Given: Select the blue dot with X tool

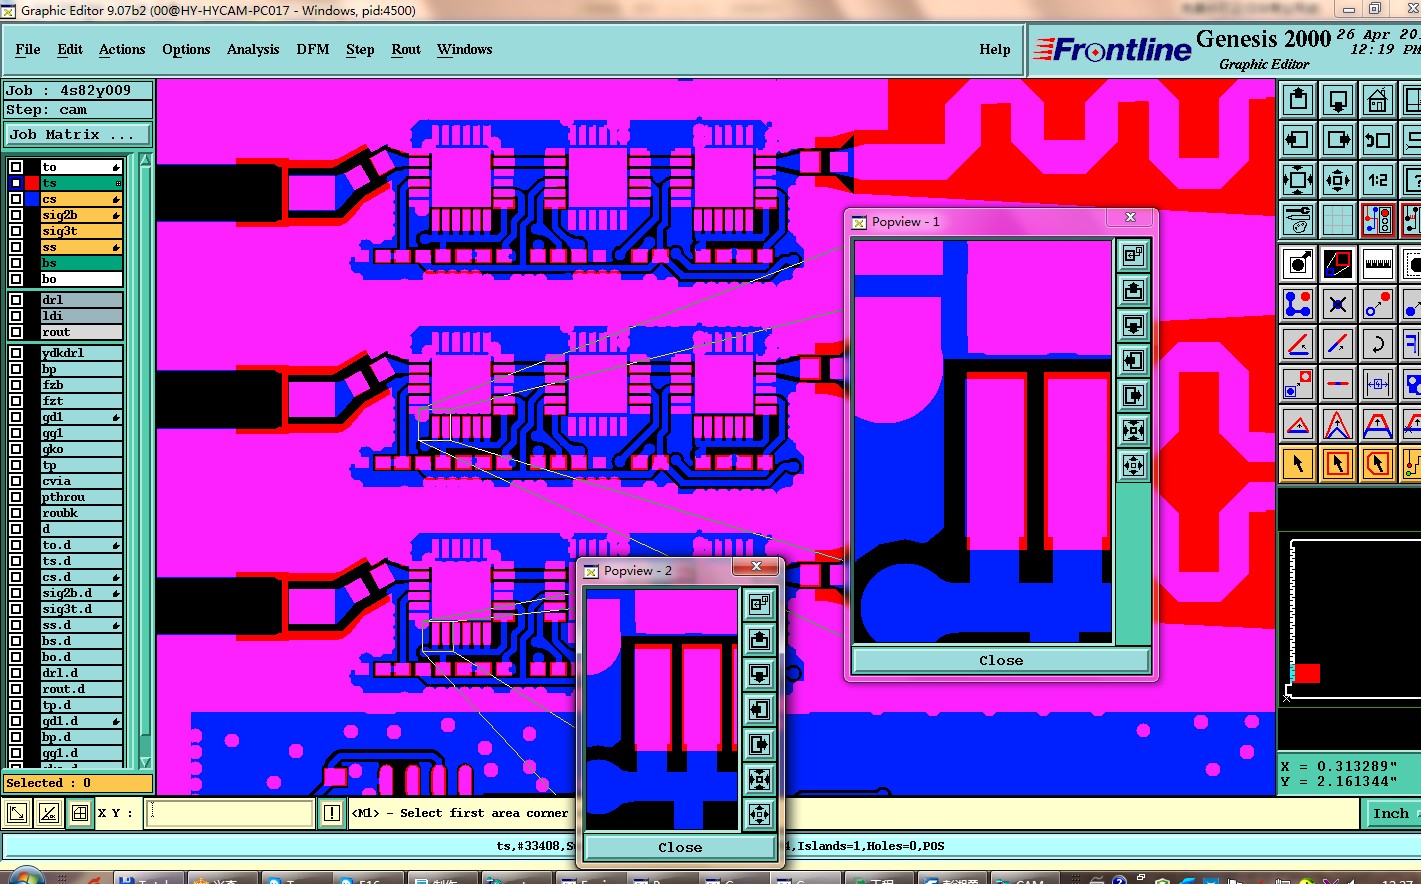Looking at the screenshot, I should point(1338,304).
